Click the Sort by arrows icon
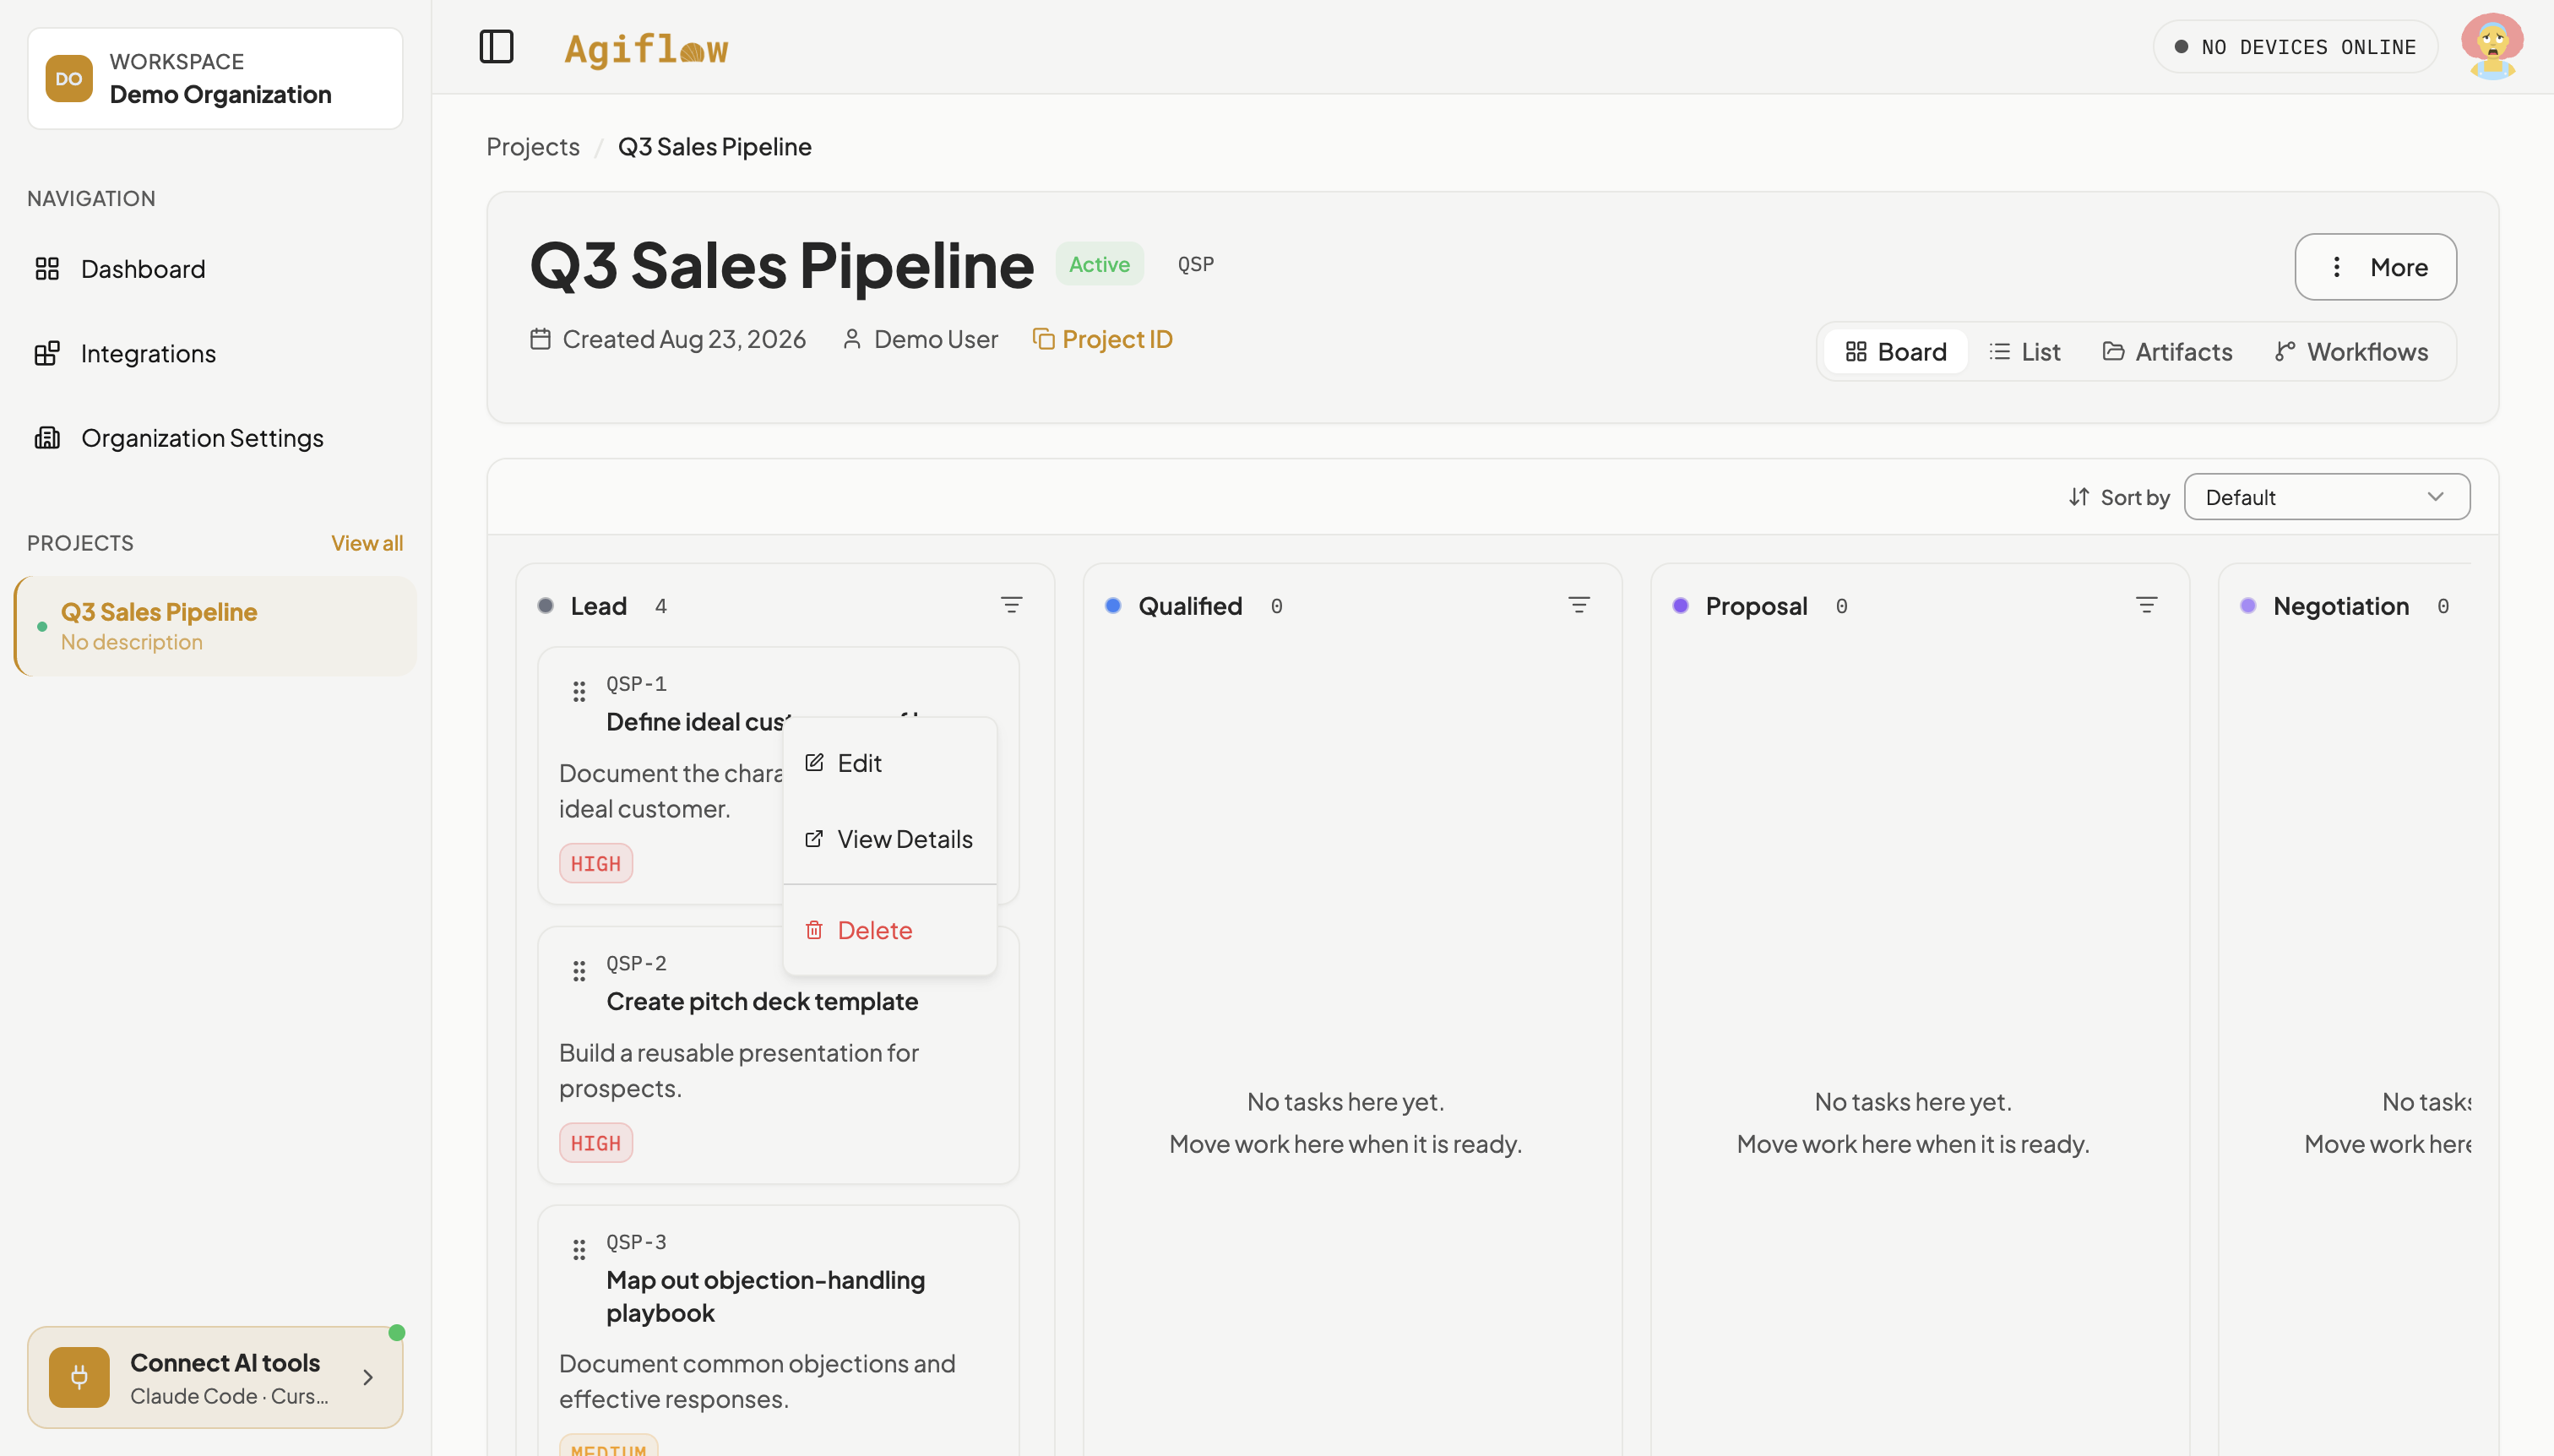 (x=2079, y=497)
